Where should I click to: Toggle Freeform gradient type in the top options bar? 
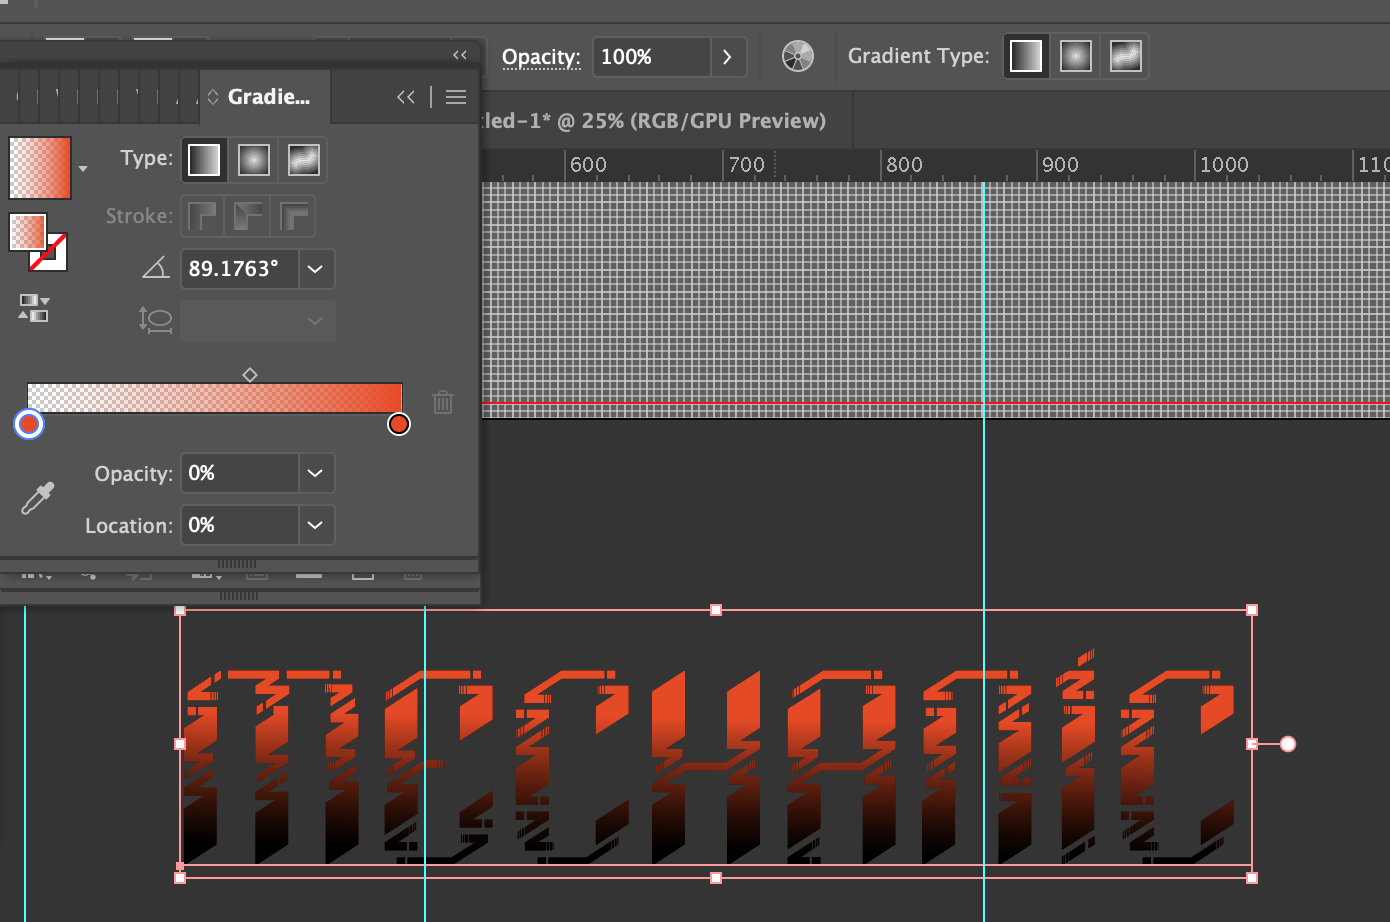tap(1124, 56)
